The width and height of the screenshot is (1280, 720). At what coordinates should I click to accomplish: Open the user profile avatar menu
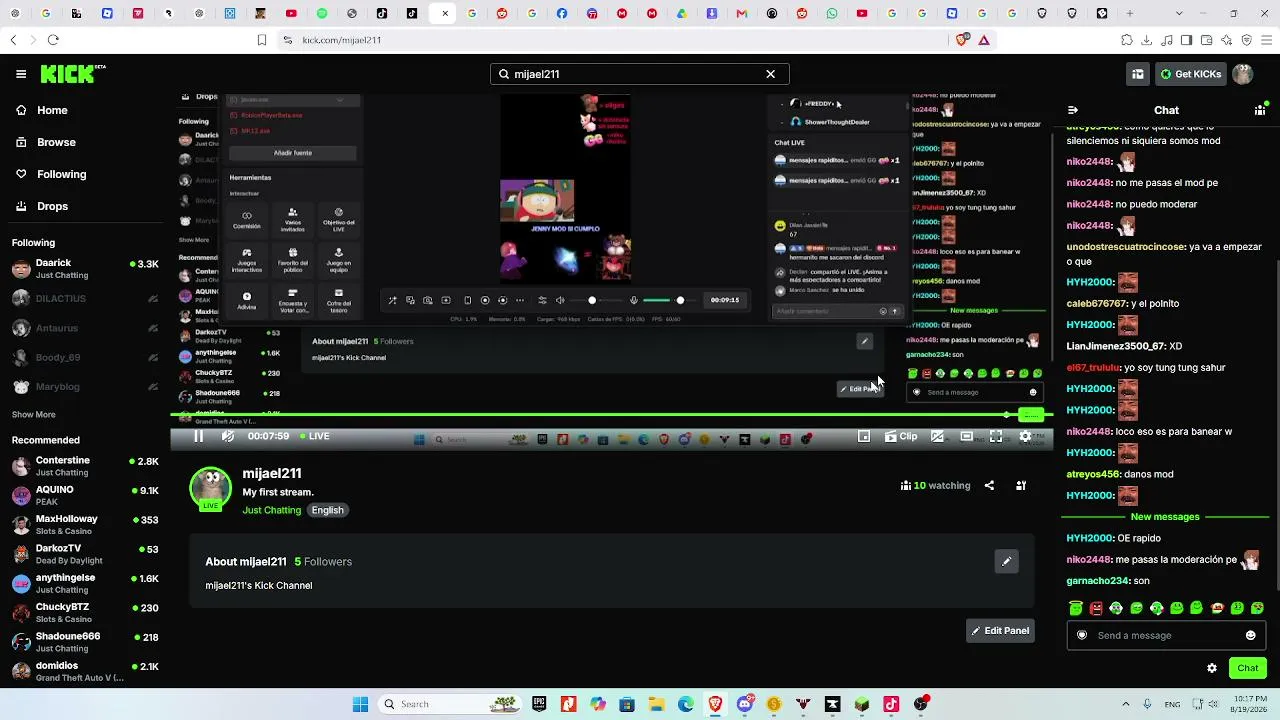[x=1243, y=74]
